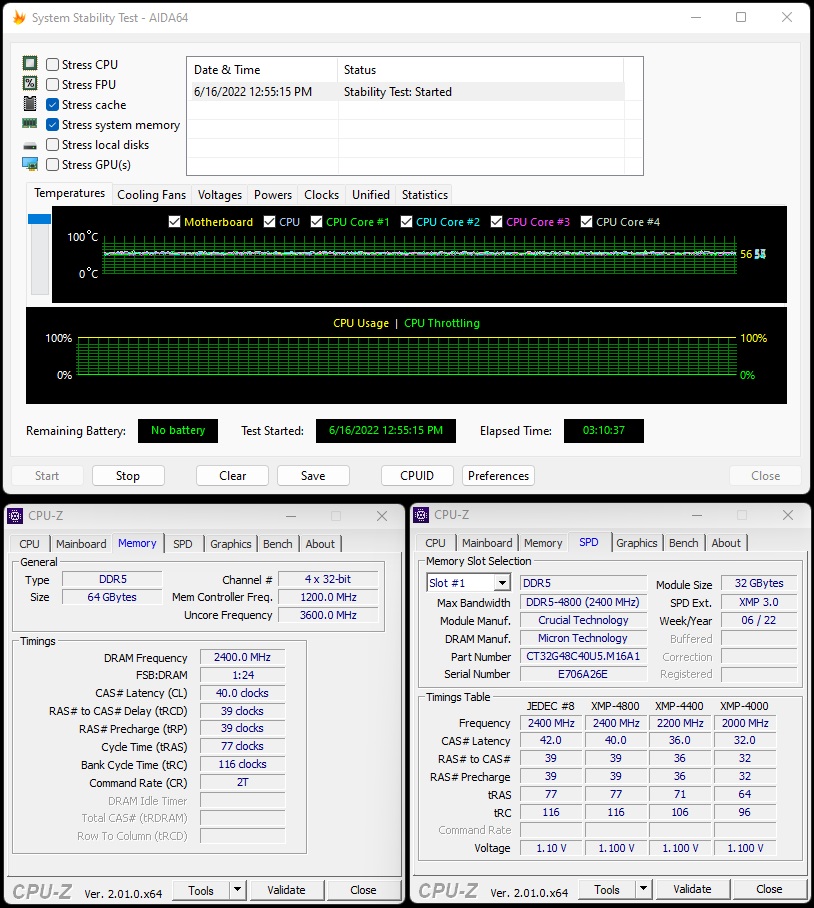The height and width of the screenshot is (908, 814).
Task: Click Validate in left CPU-Z window
Action: 286,890
